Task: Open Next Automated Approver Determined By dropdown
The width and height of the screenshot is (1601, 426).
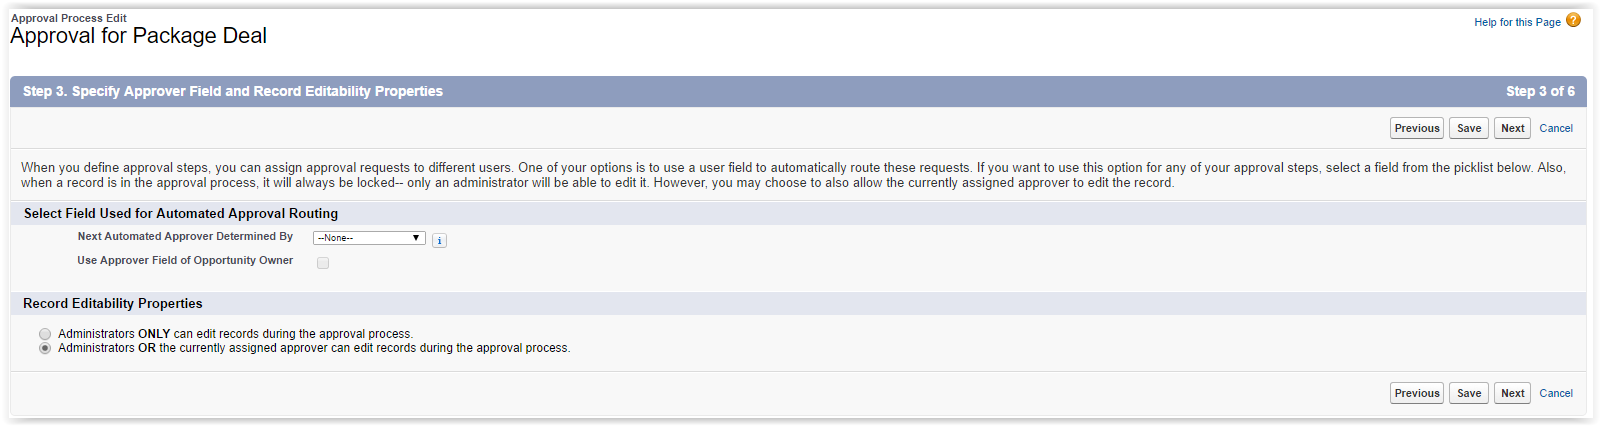Action: 369,238
